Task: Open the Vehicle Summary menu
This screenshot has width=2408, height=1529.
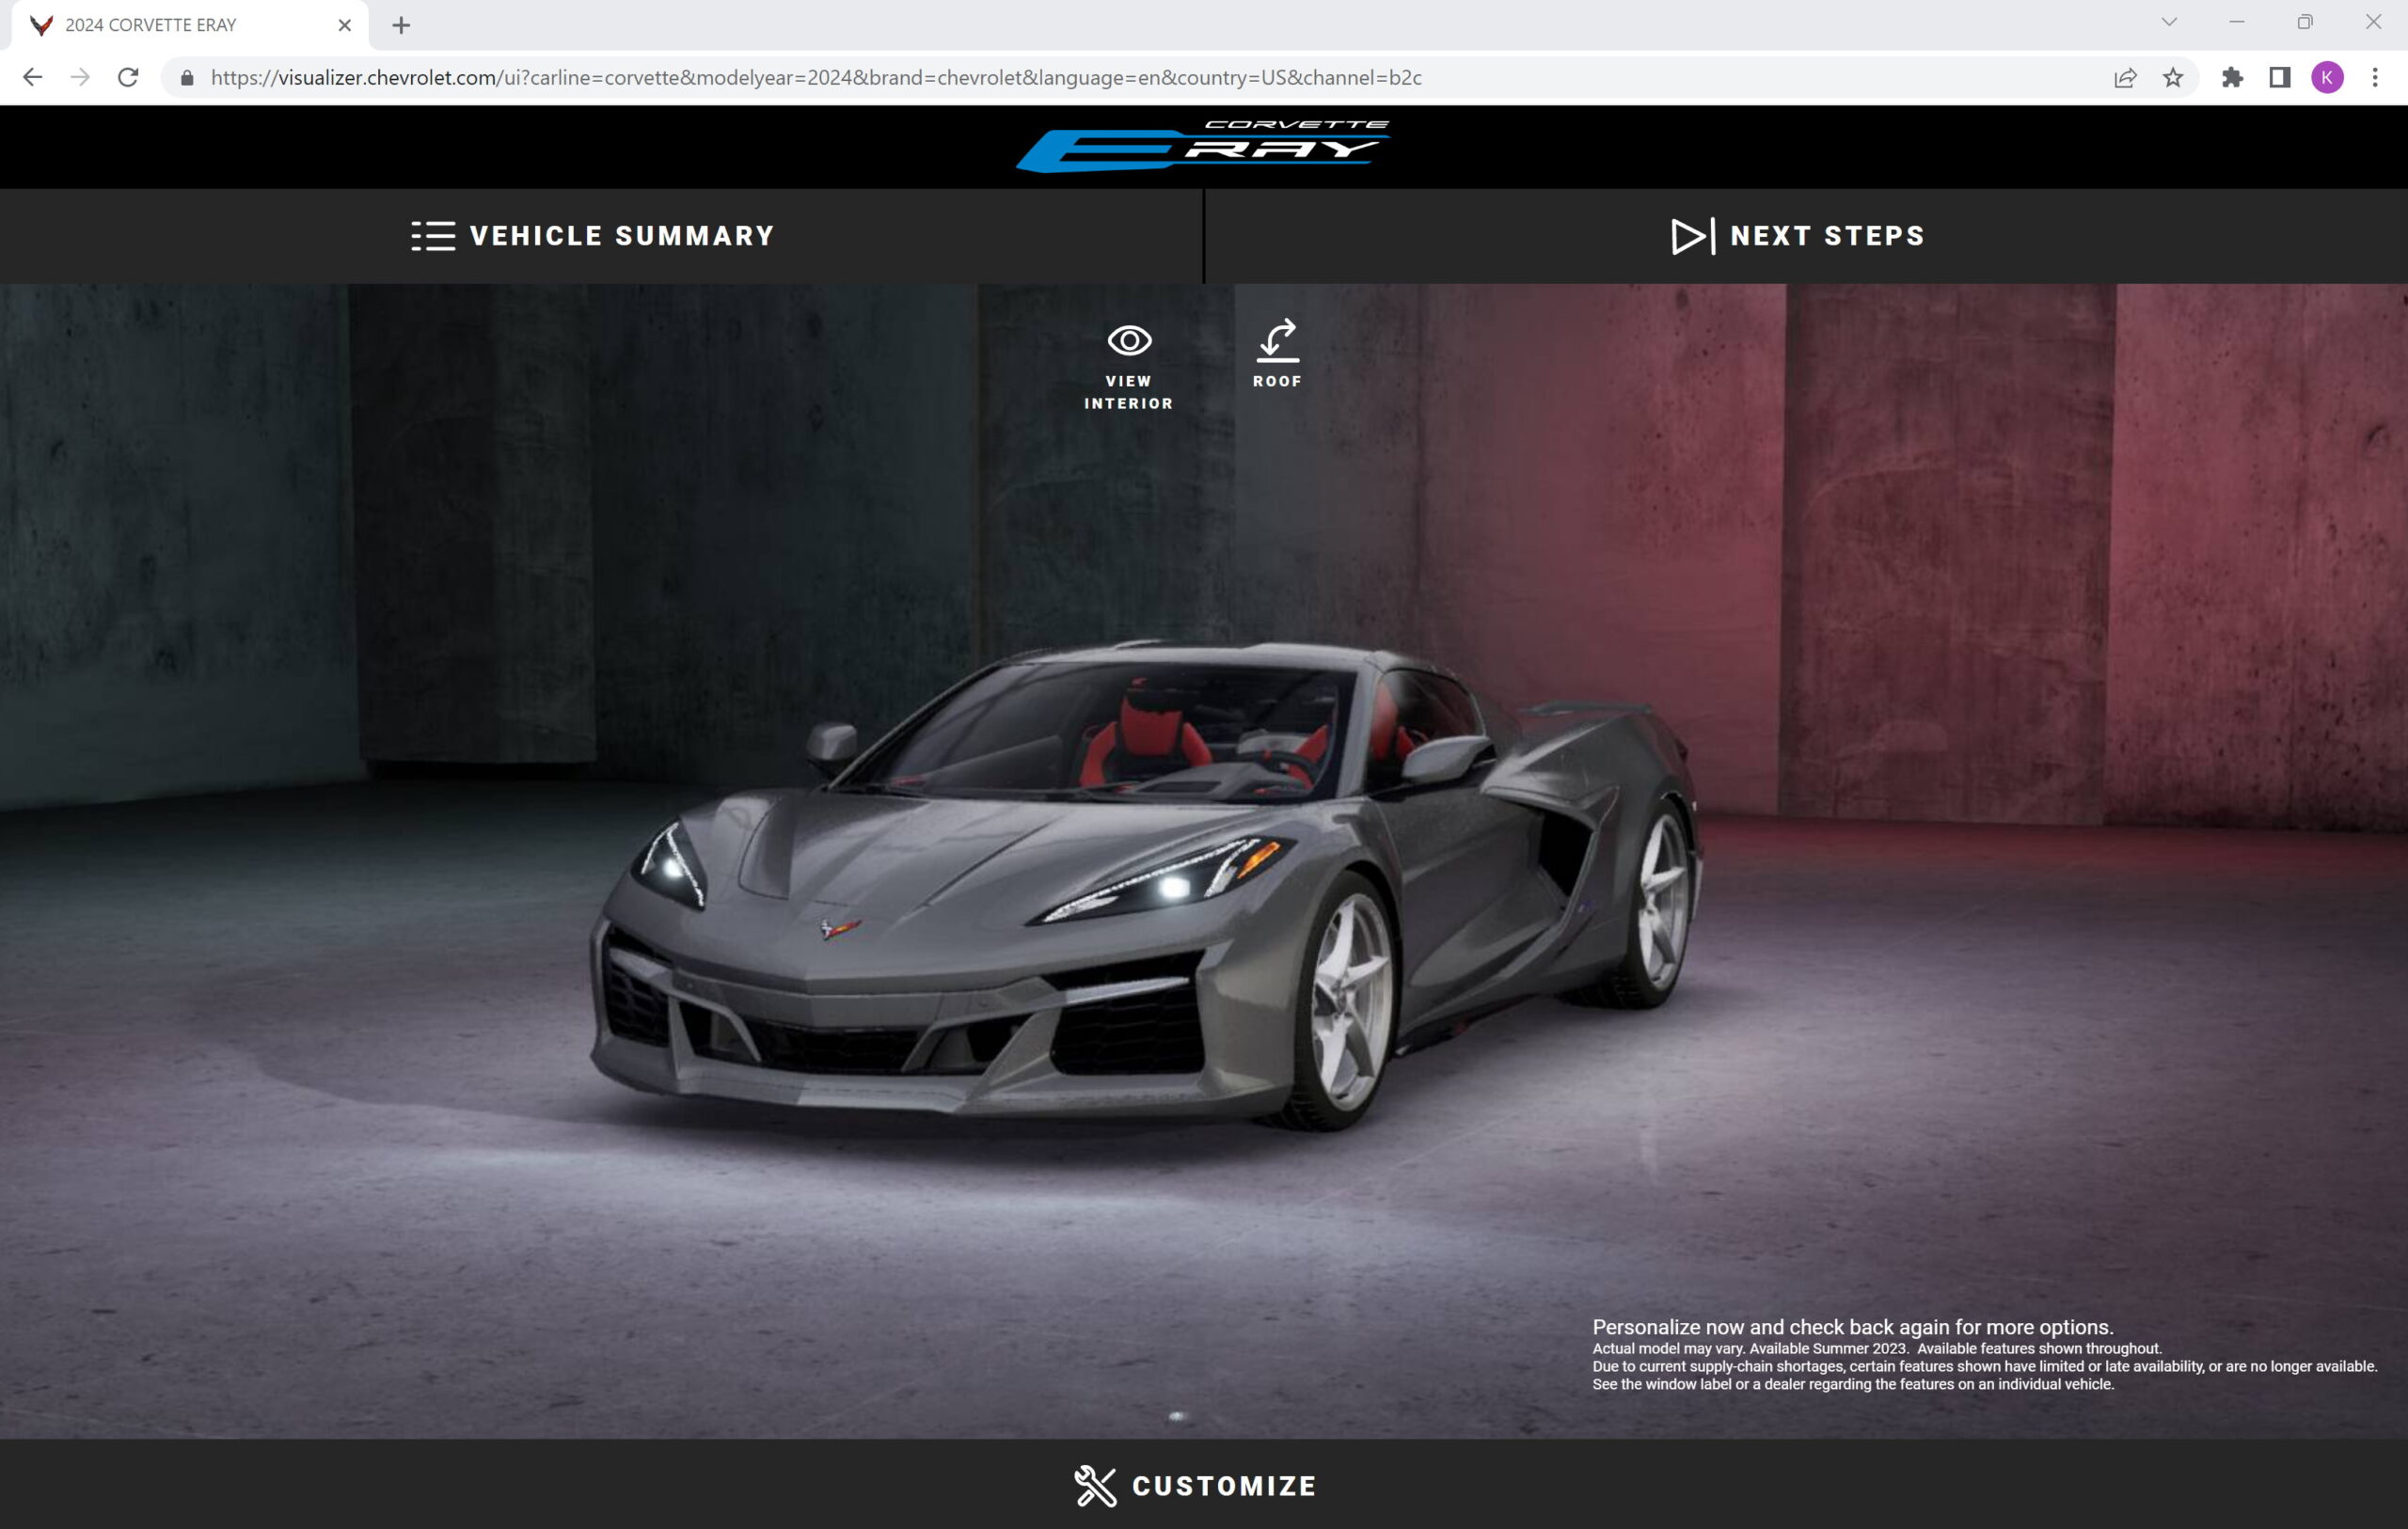Action: coord(593,236)
